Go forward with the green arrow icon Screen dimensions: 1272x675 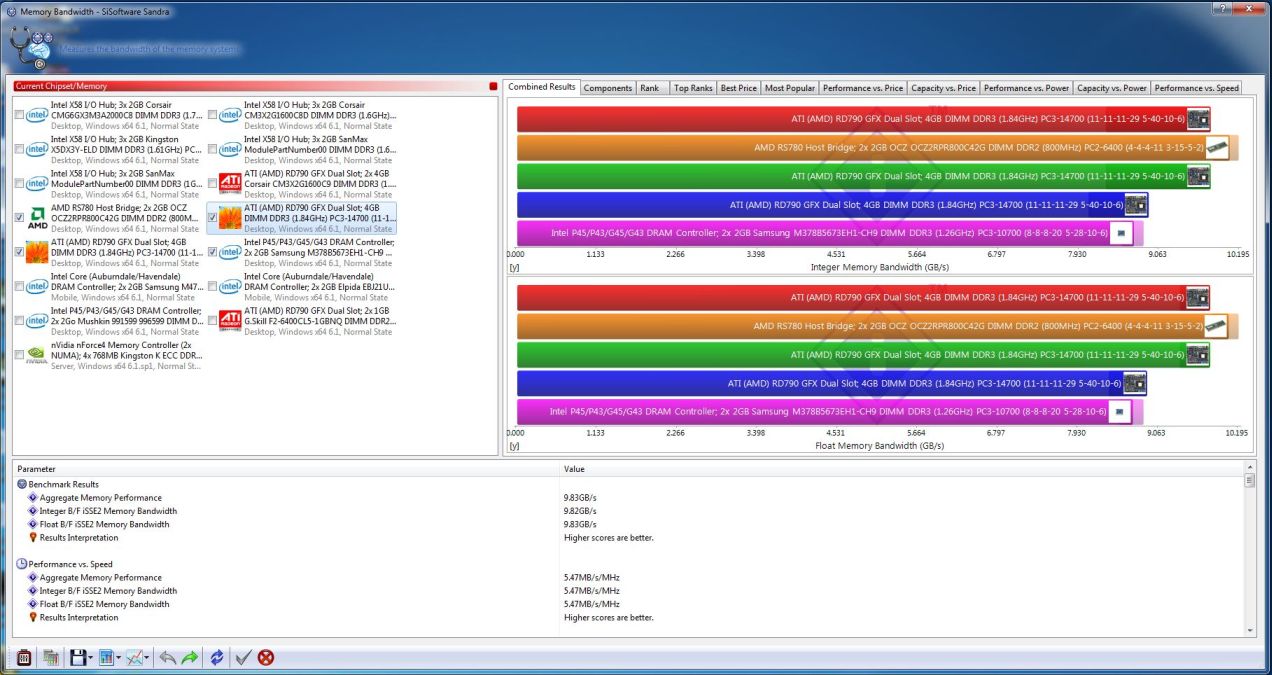[190, 657]
